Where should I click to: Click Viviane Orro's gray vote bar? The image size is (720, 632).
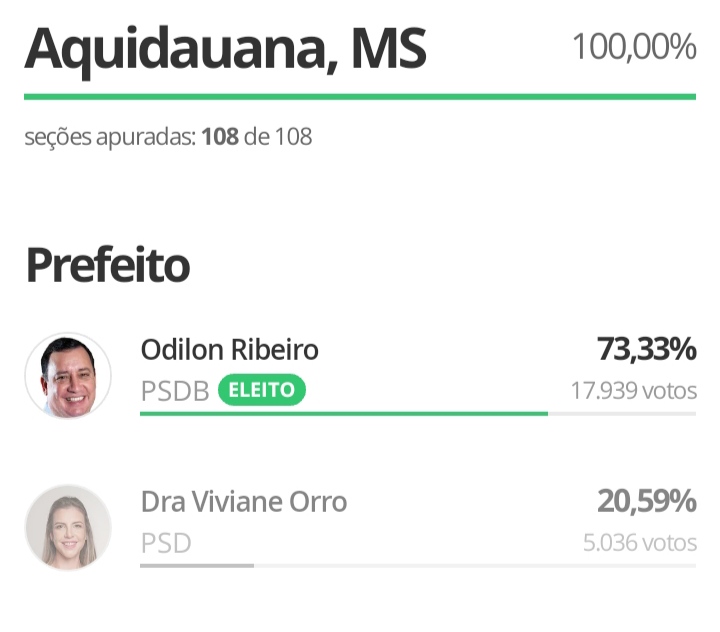[x=197, y=565]
